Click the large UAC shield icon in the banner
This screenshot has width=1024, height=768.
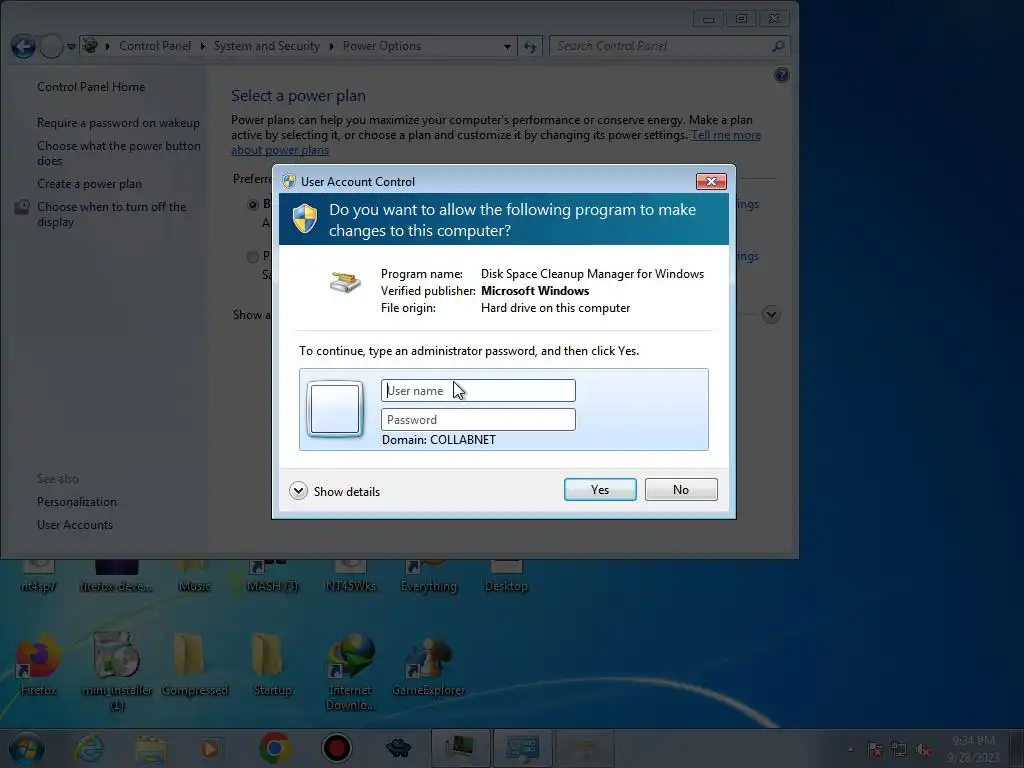pos(304,218)
